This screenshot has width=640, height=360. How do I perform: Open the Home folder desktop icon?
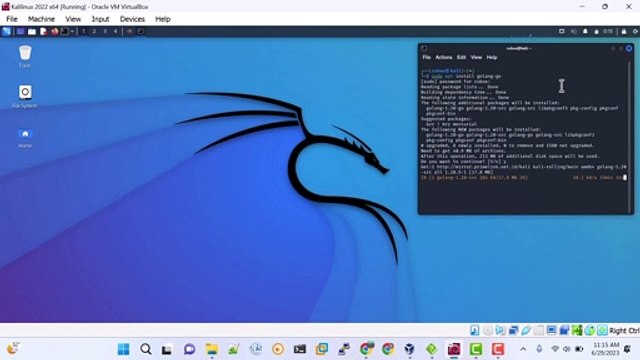tap(25, 138)
